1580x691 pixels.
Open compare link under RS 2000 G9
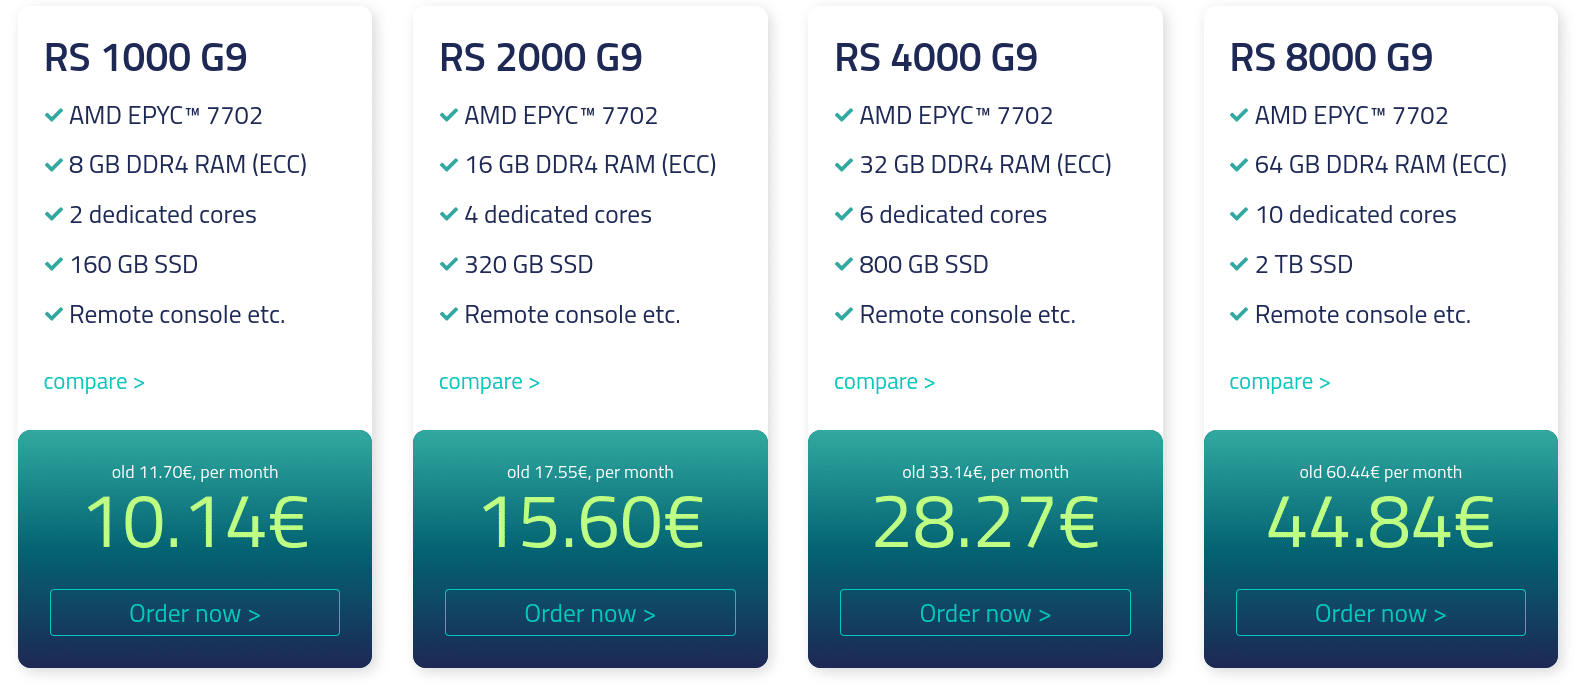point(489,382)
